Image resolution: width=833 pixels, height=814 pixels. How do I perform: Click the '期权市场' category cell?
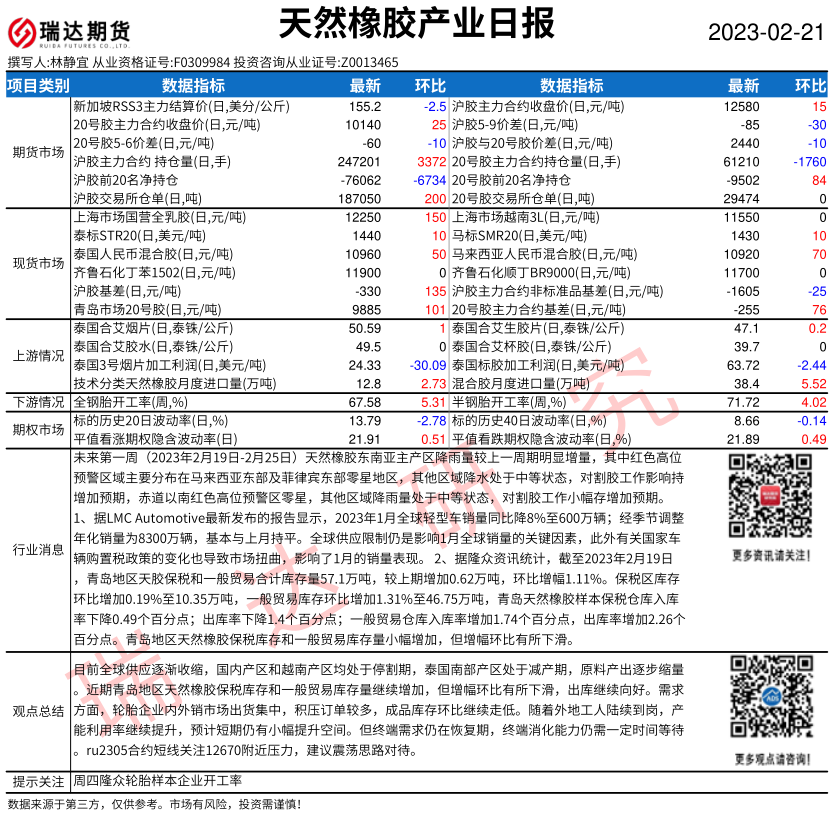pyautogui.click(x=38, y=429)
